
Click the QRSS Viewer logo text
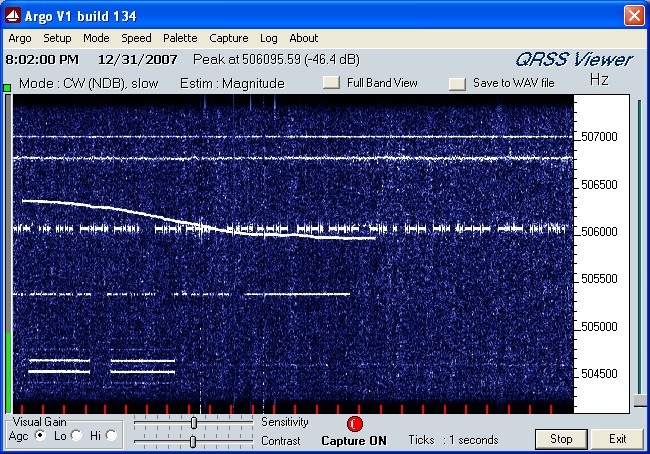[x=574, y=60]
